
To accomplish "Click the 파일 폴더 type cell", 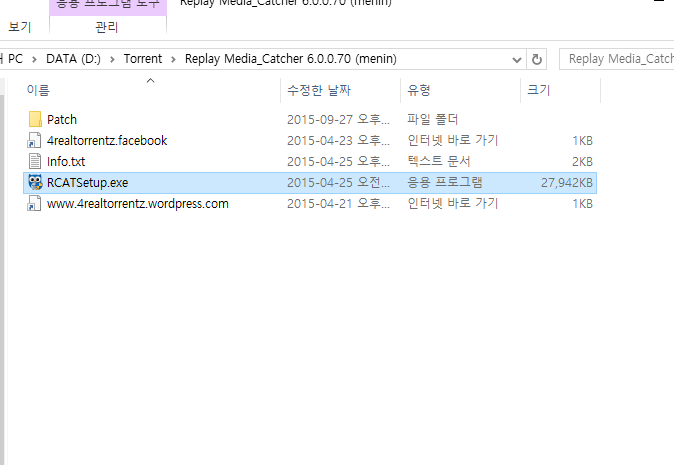I will 432,119.
